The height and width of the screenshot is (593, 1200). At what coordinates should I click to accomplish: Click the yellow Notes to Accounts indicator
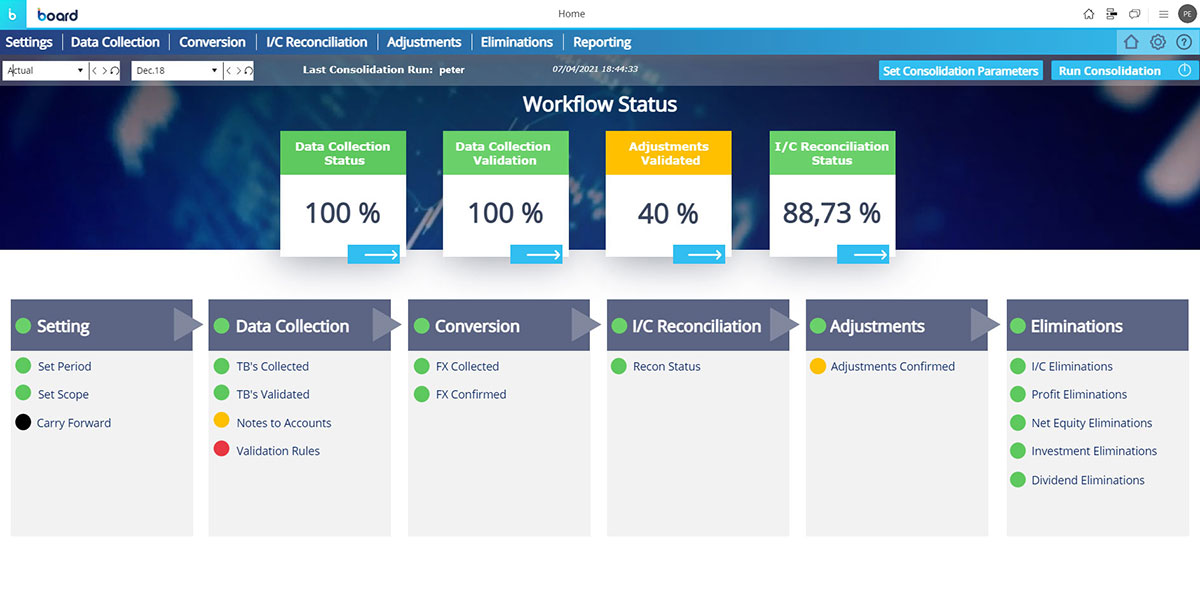221,422
